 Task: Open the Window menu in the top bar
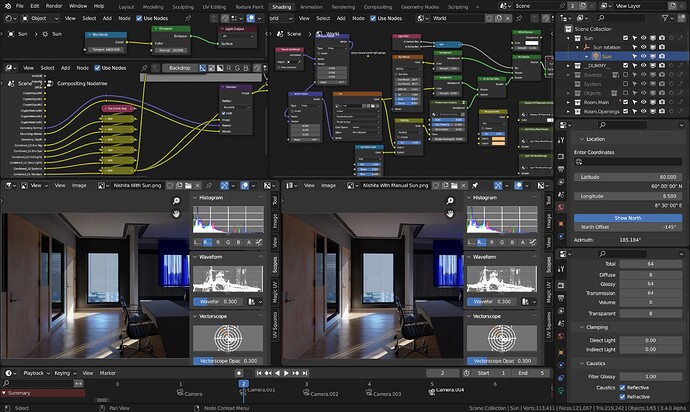pos(78,6)
